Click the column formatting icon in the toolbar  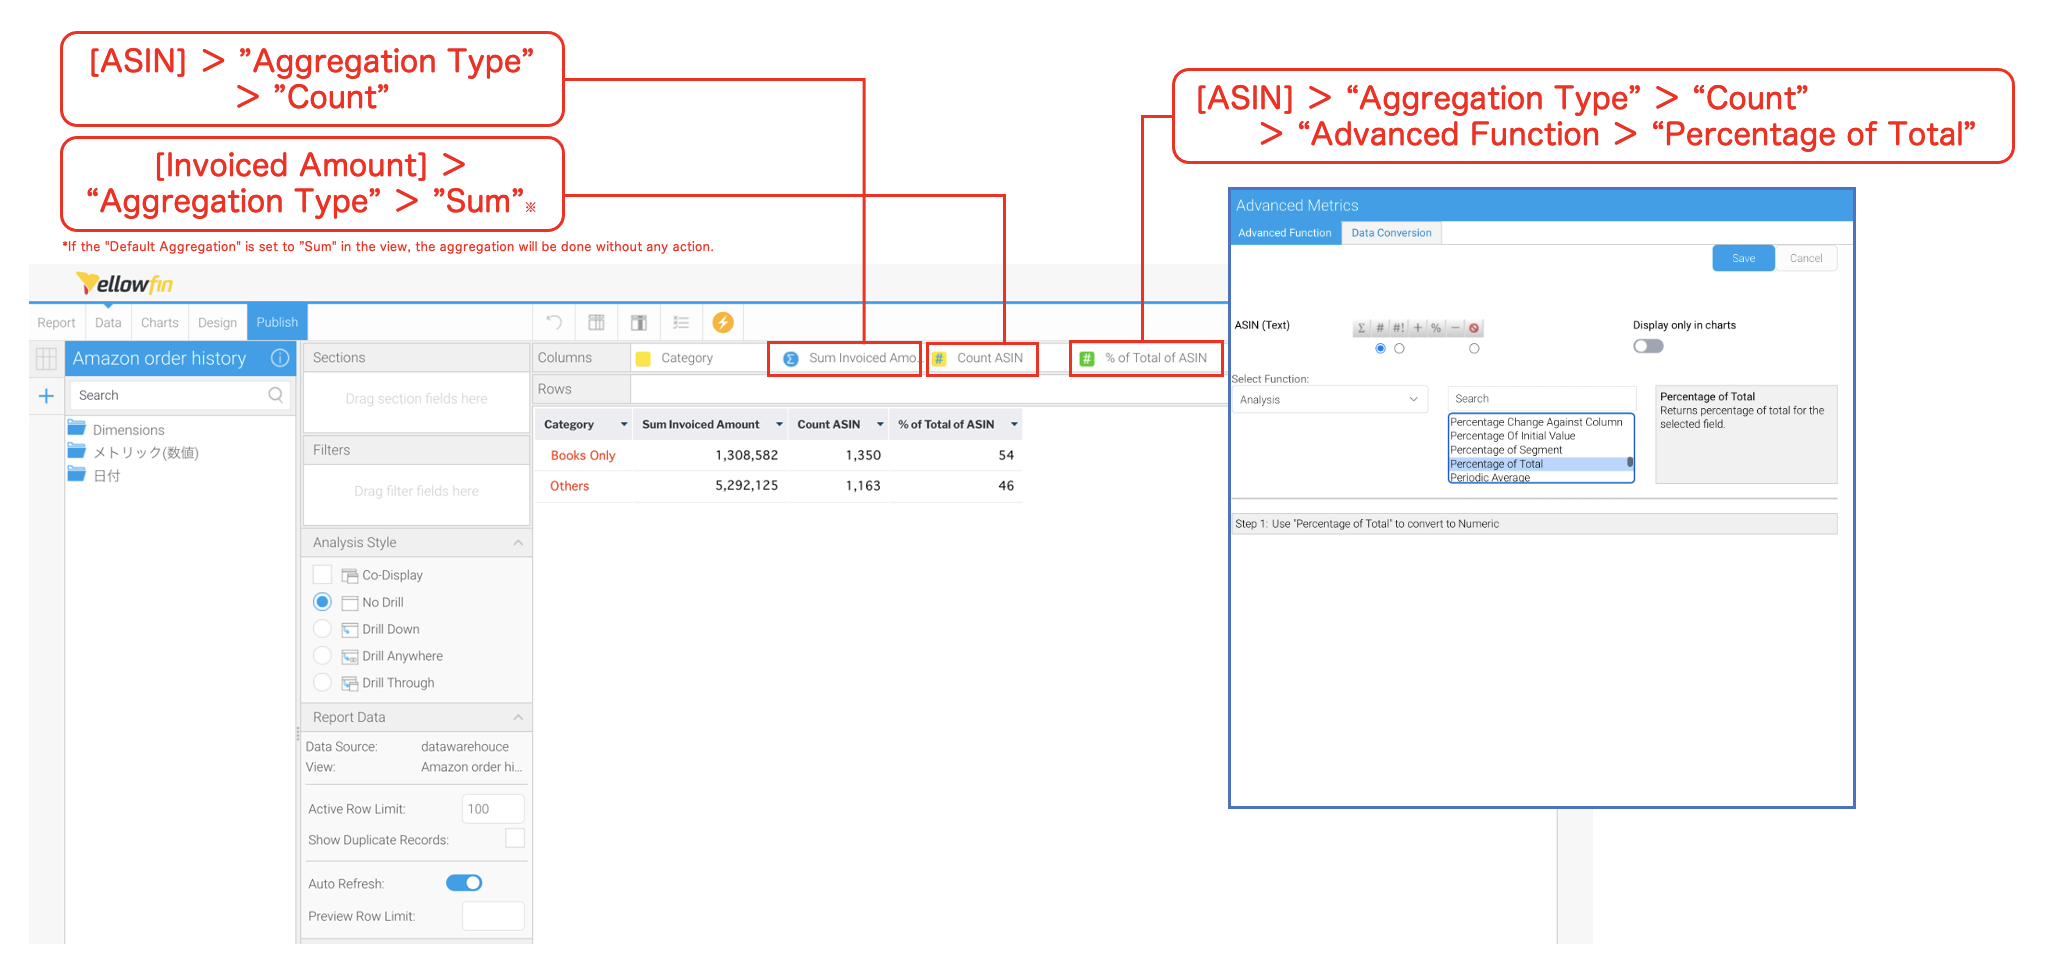[x=638, y=322]
